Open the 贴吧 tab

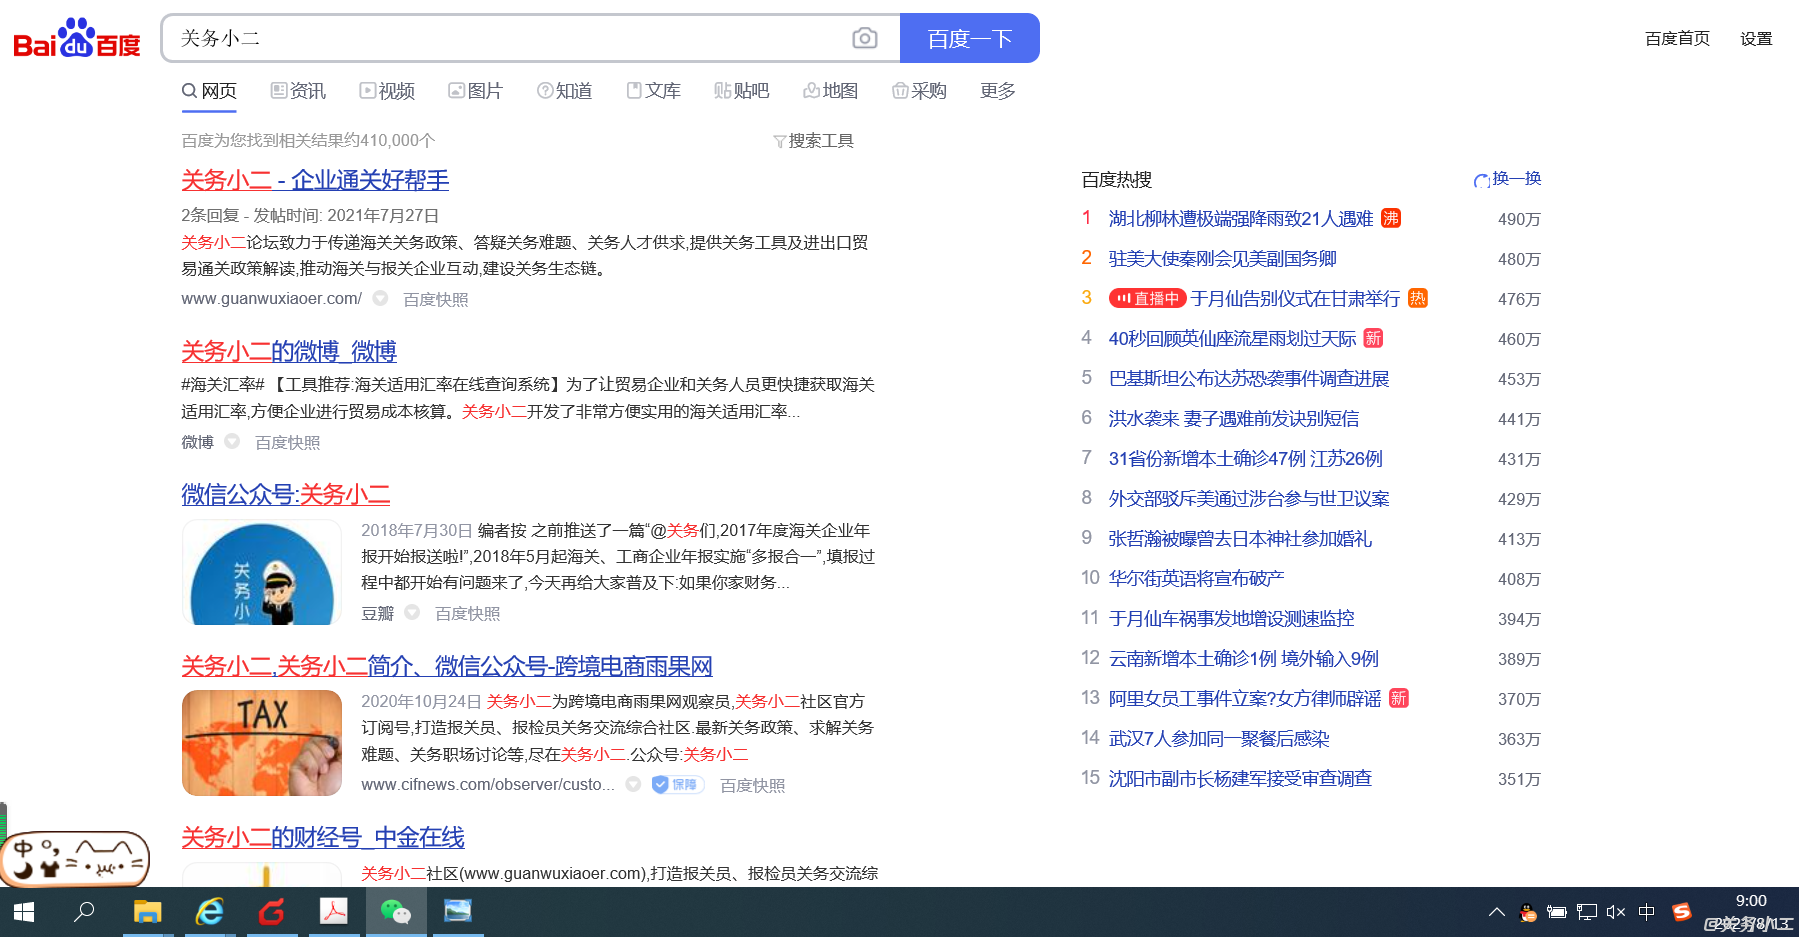[x=741, y=91]
